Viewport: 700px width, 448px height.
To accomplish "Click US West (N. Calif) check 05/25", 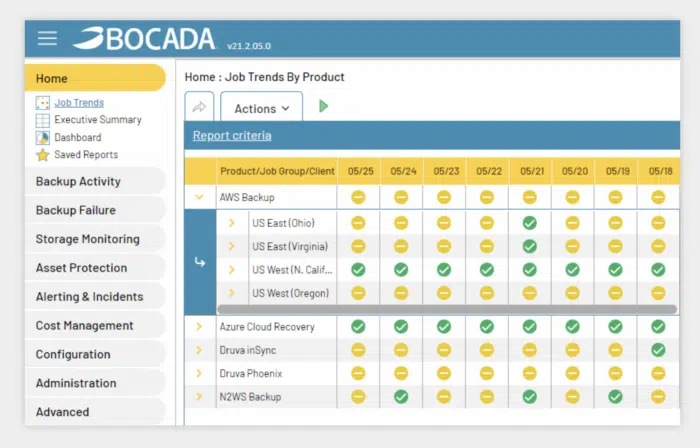I will [x=358, y=270].
